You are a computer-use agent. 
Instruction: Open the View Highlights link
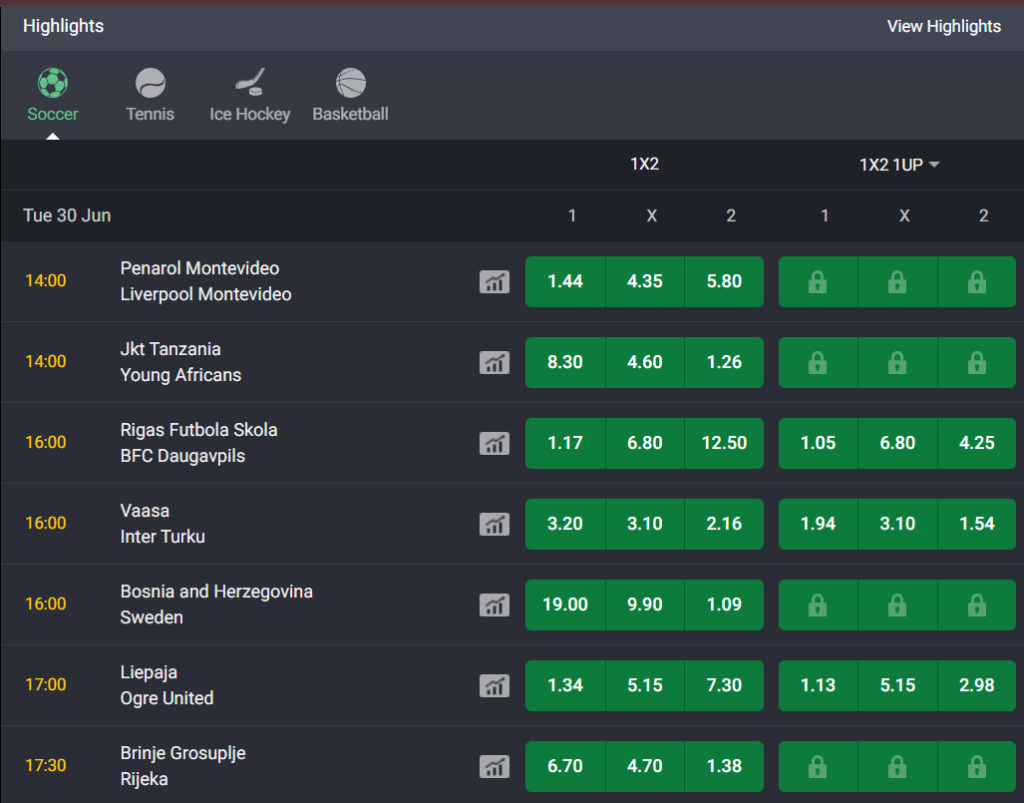point(944,26)
